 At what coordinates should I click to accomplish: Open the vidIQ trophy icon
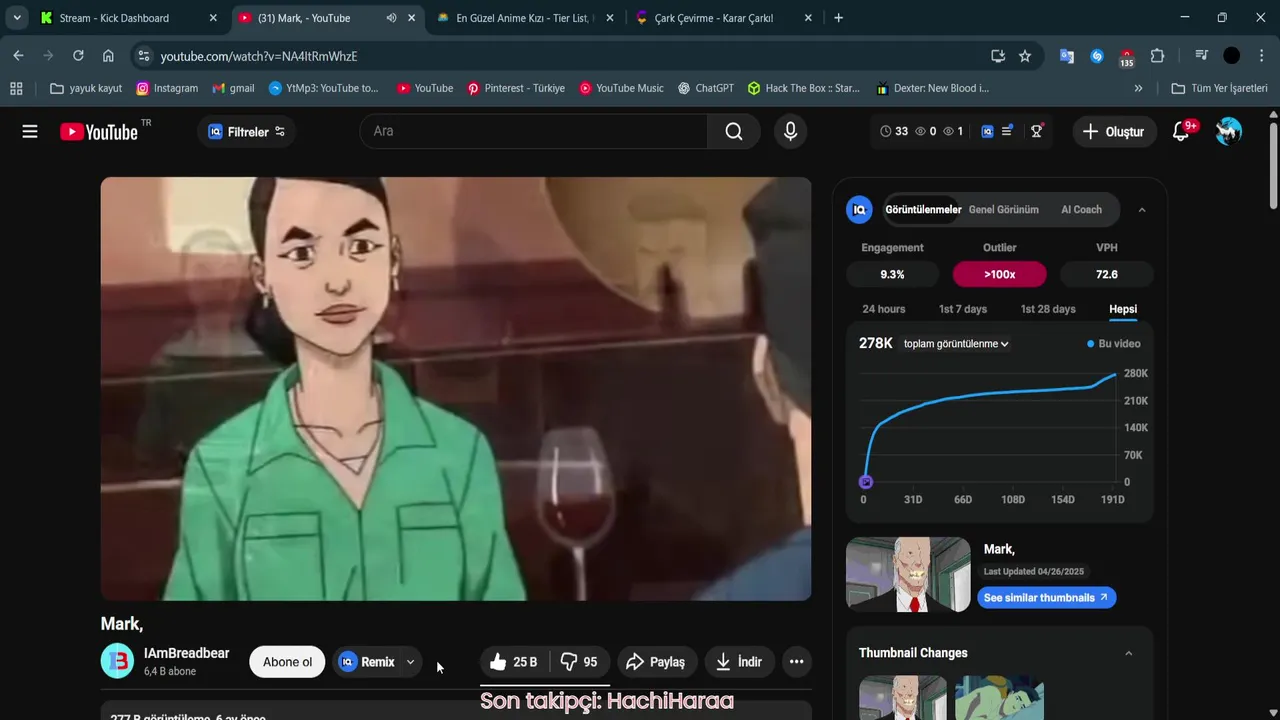pos(1036,131)
